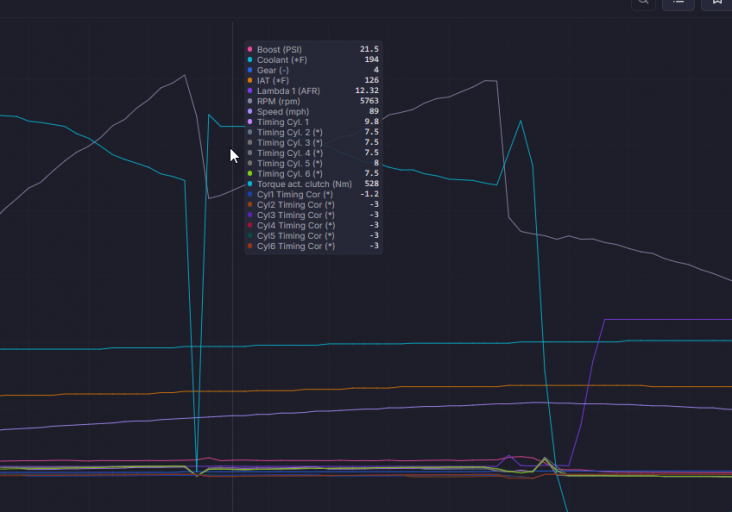
Task: Open the list view icon button
Action: coord(678,2)
